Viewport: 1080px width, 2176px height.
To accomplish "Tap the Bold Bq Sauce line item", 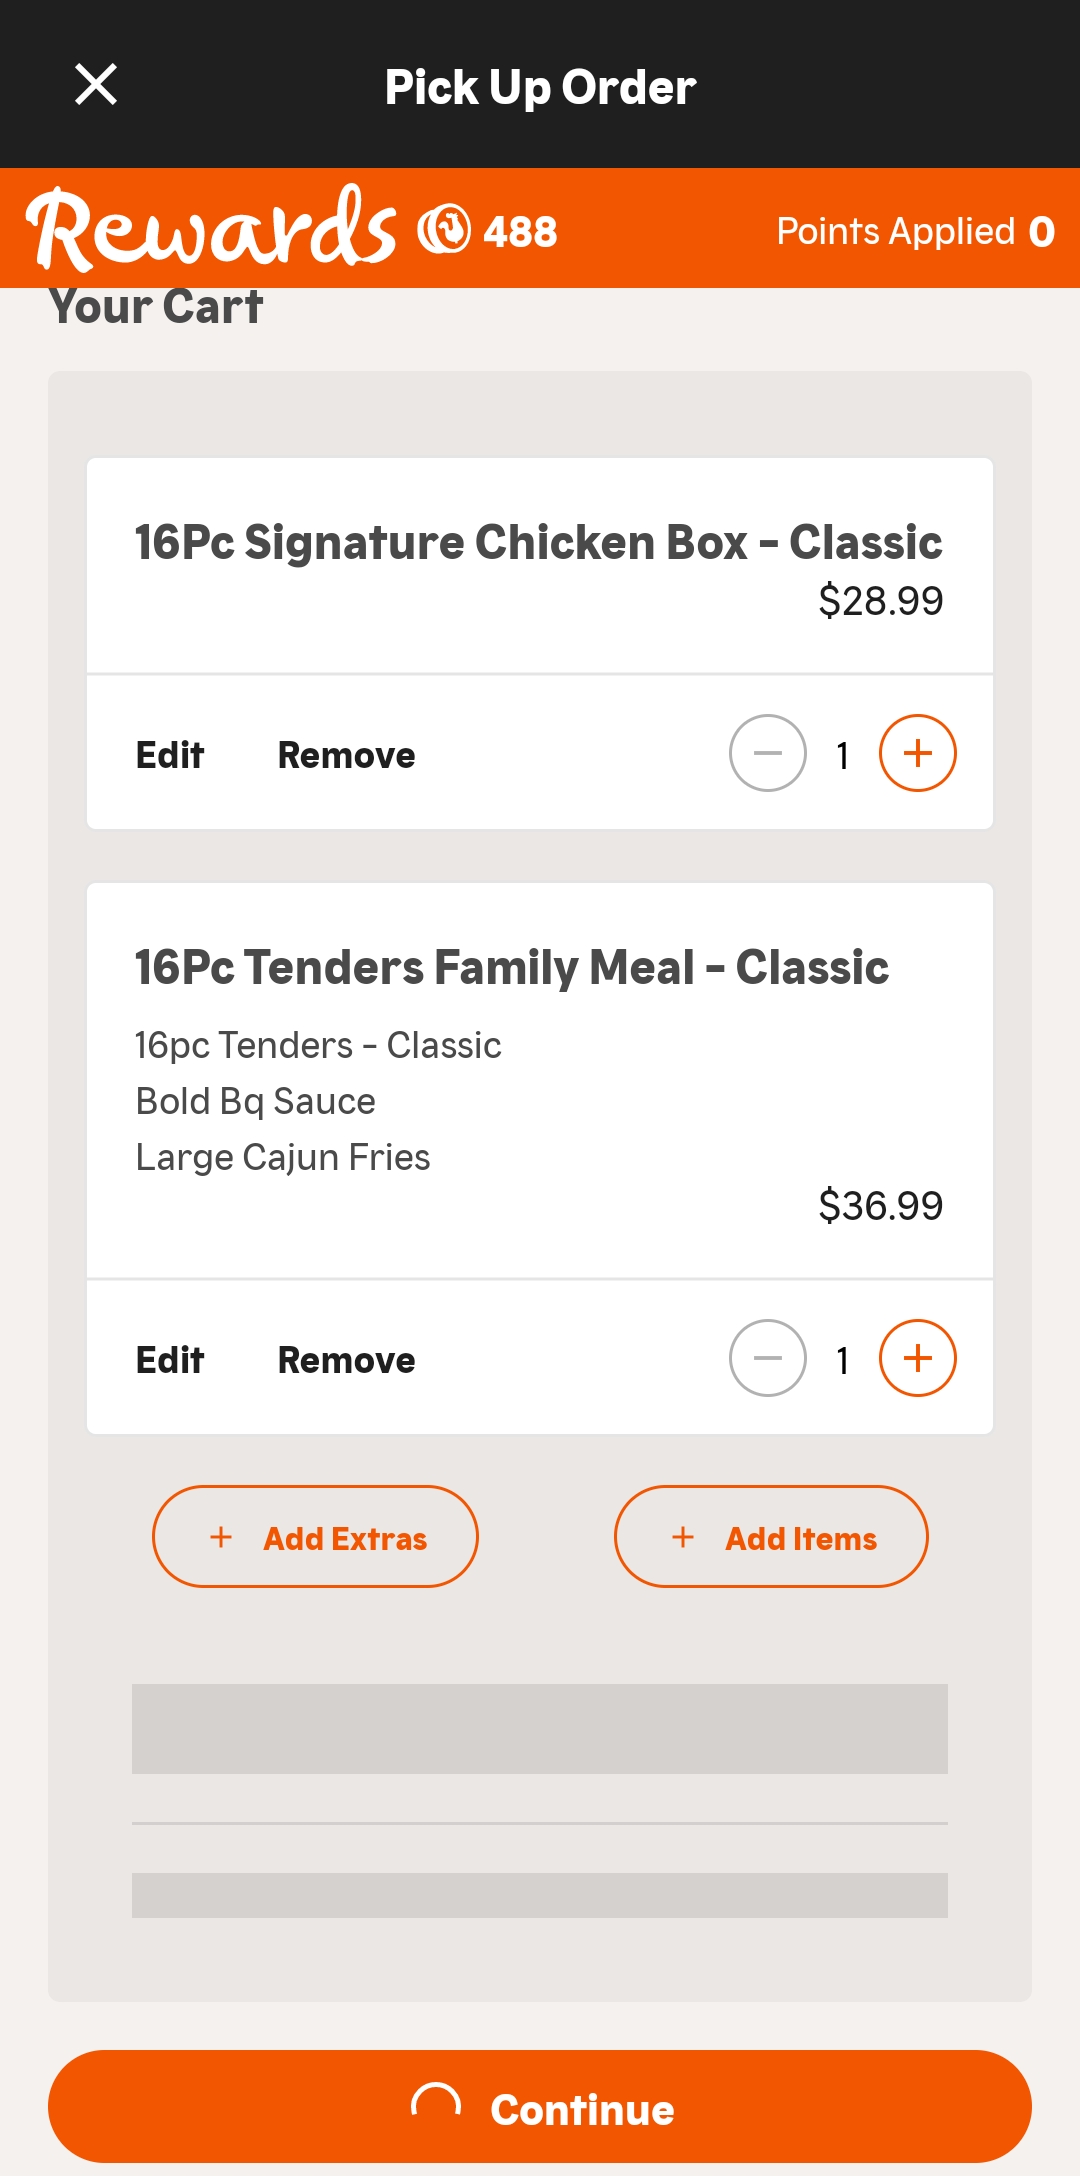I will tap(256, 1101).
